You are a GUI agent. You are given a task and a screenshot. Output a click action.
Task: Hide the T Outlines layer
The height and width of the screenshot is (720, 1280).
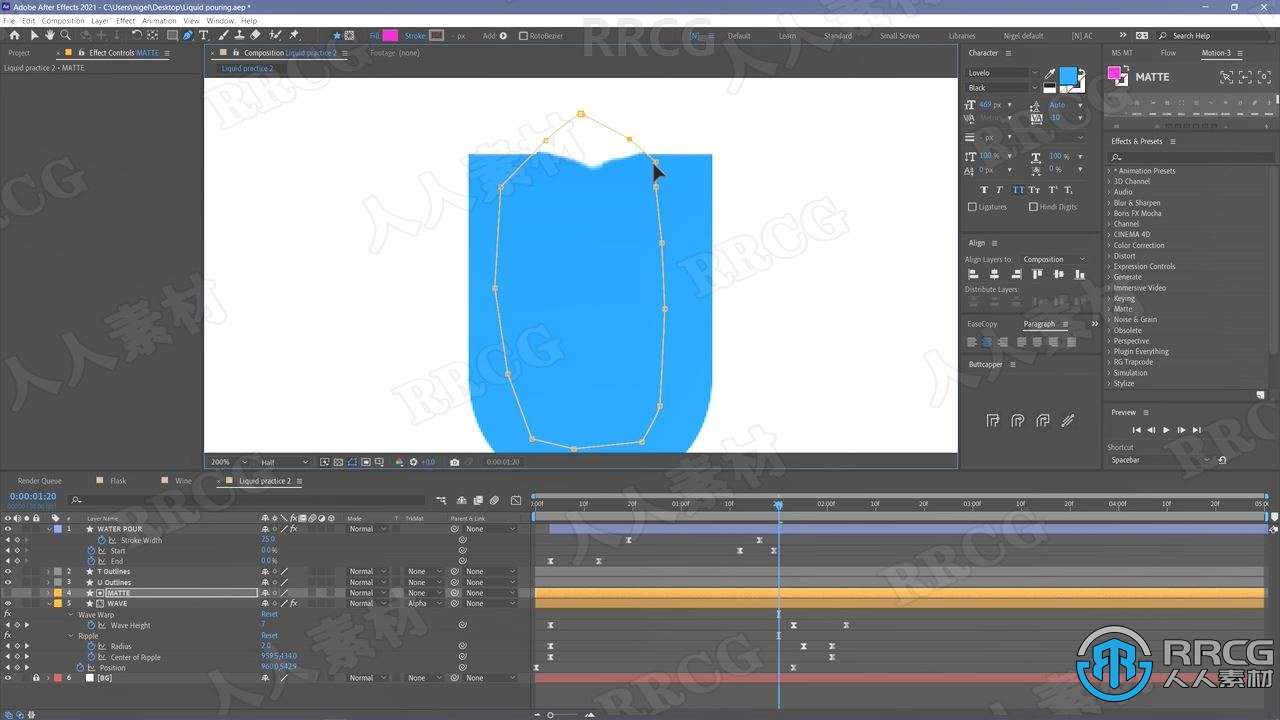pyautogui.click(x=8, y=572)
